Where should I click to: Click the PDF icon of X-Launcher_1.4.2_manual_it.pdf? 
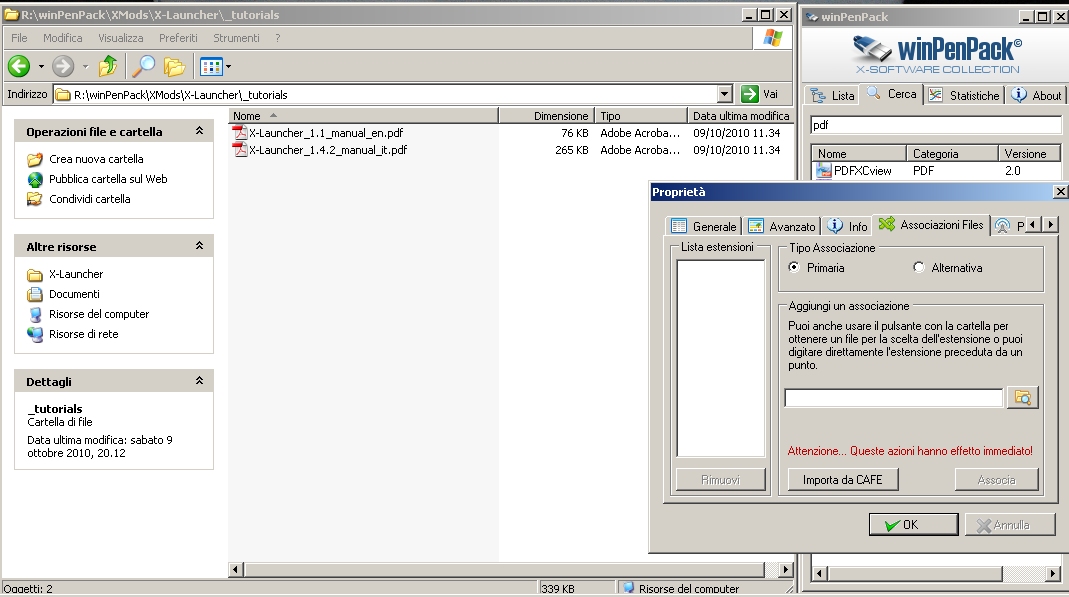point(240,150)
